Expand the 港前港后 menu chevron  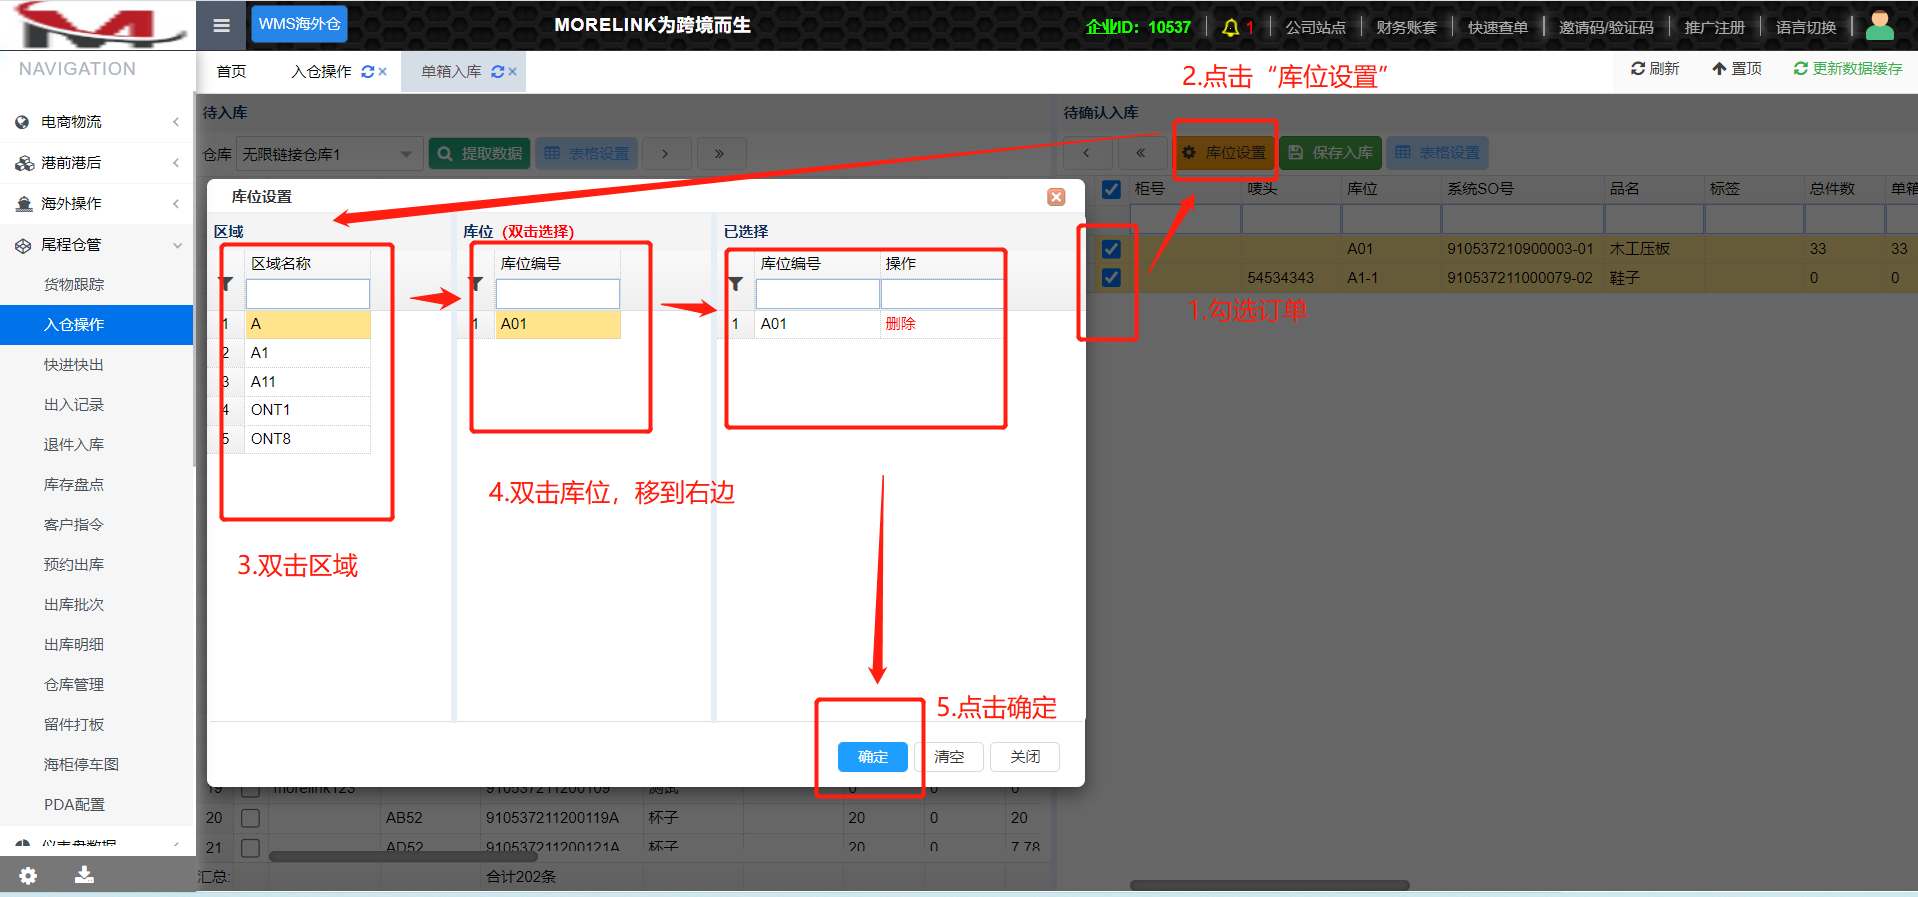point(176,163)
